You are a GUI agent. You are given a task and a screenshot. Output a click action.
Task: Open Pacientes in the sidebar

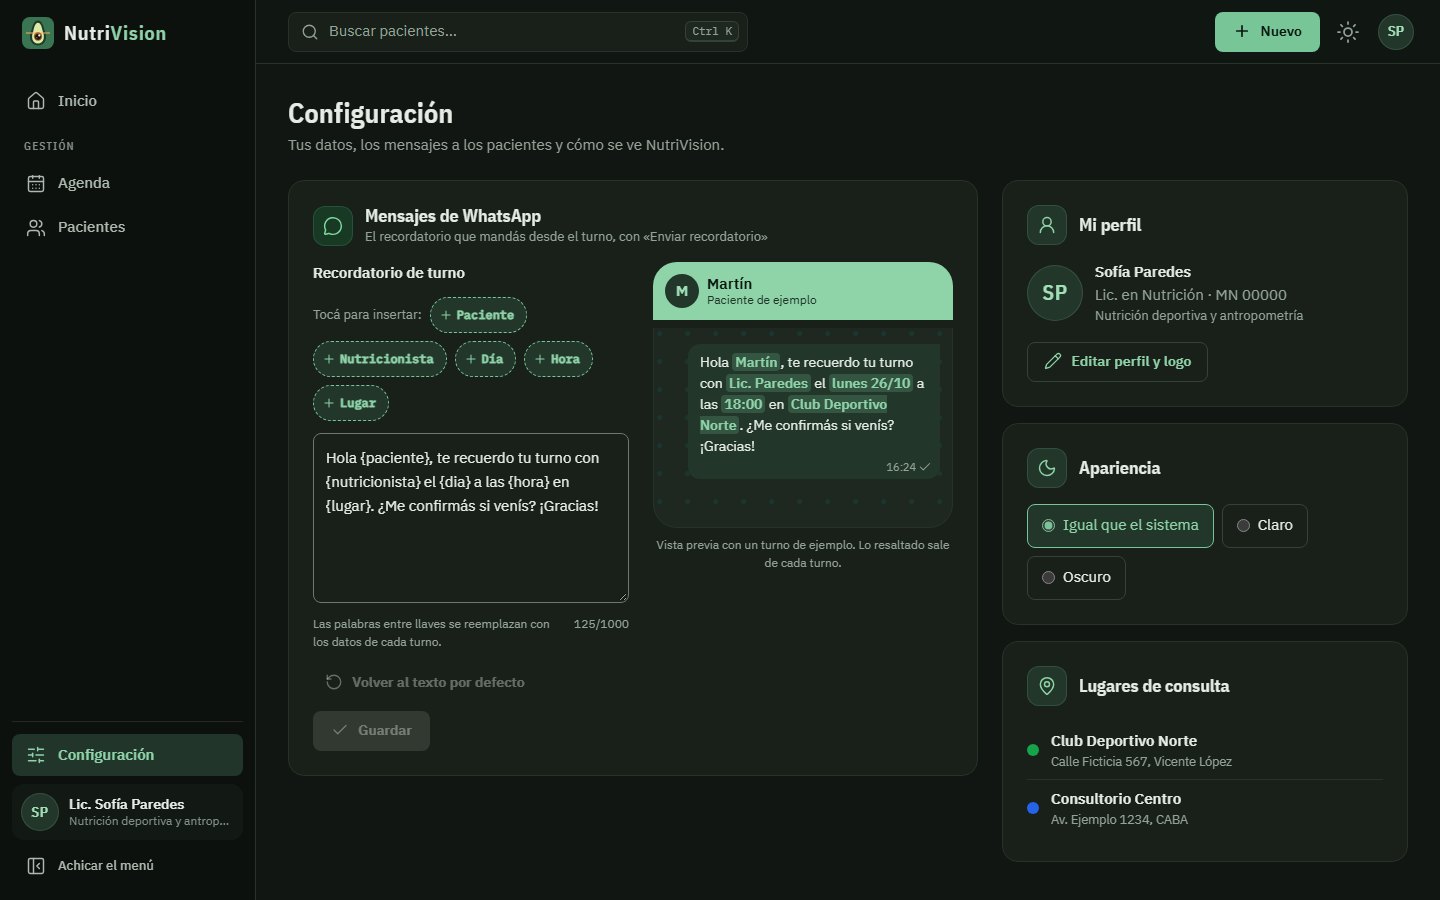point(127,227)
